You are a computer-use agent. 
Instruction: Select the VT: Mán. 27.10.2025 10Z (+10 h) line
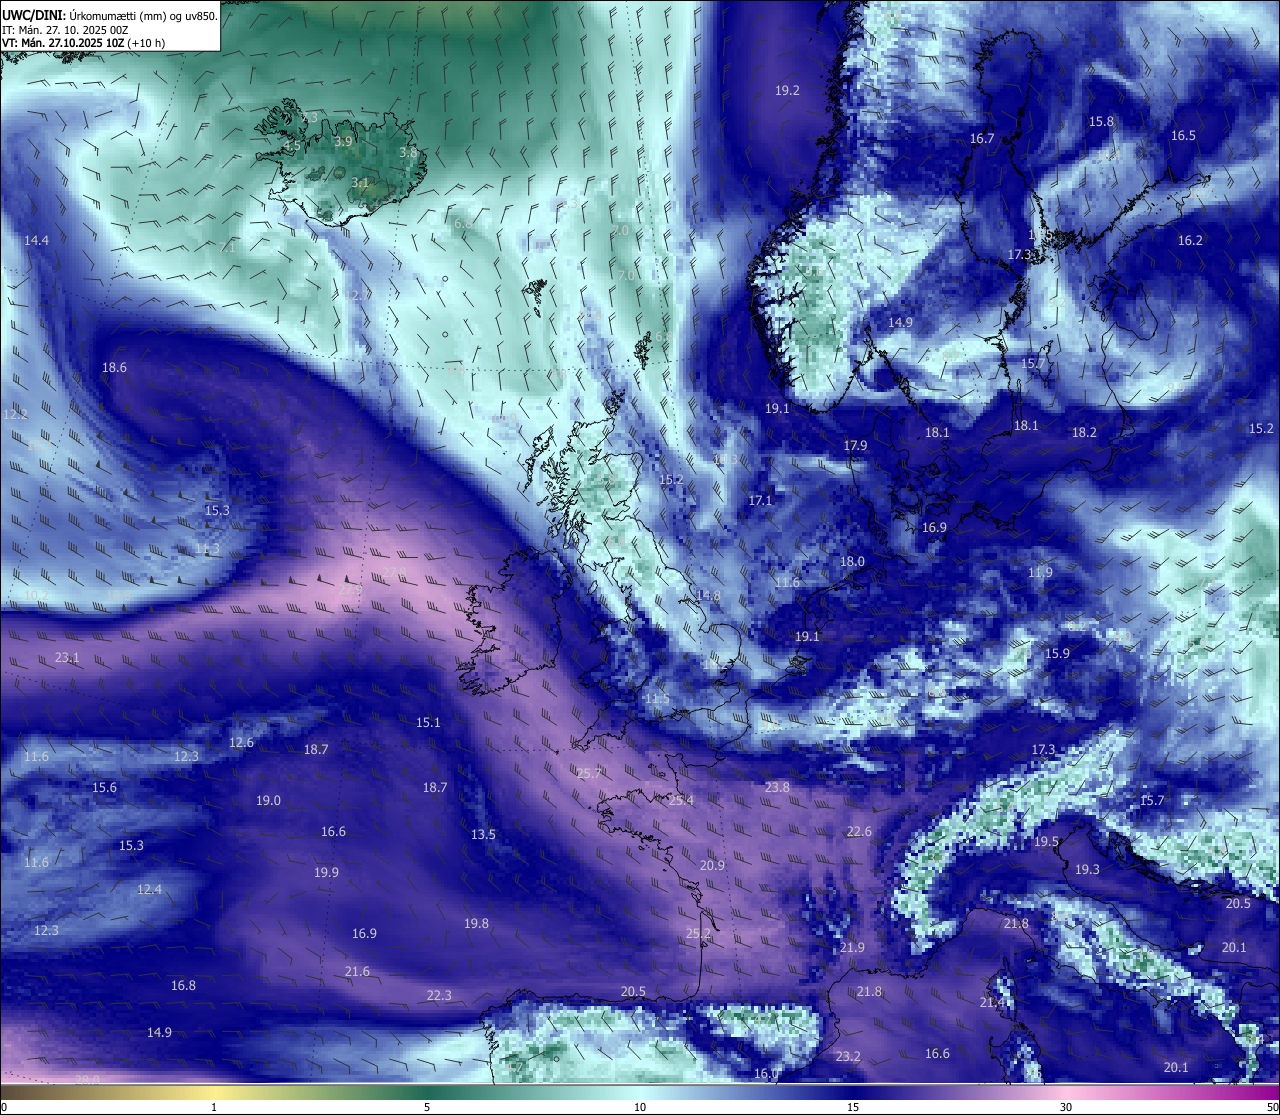click(x=83, y=43)
